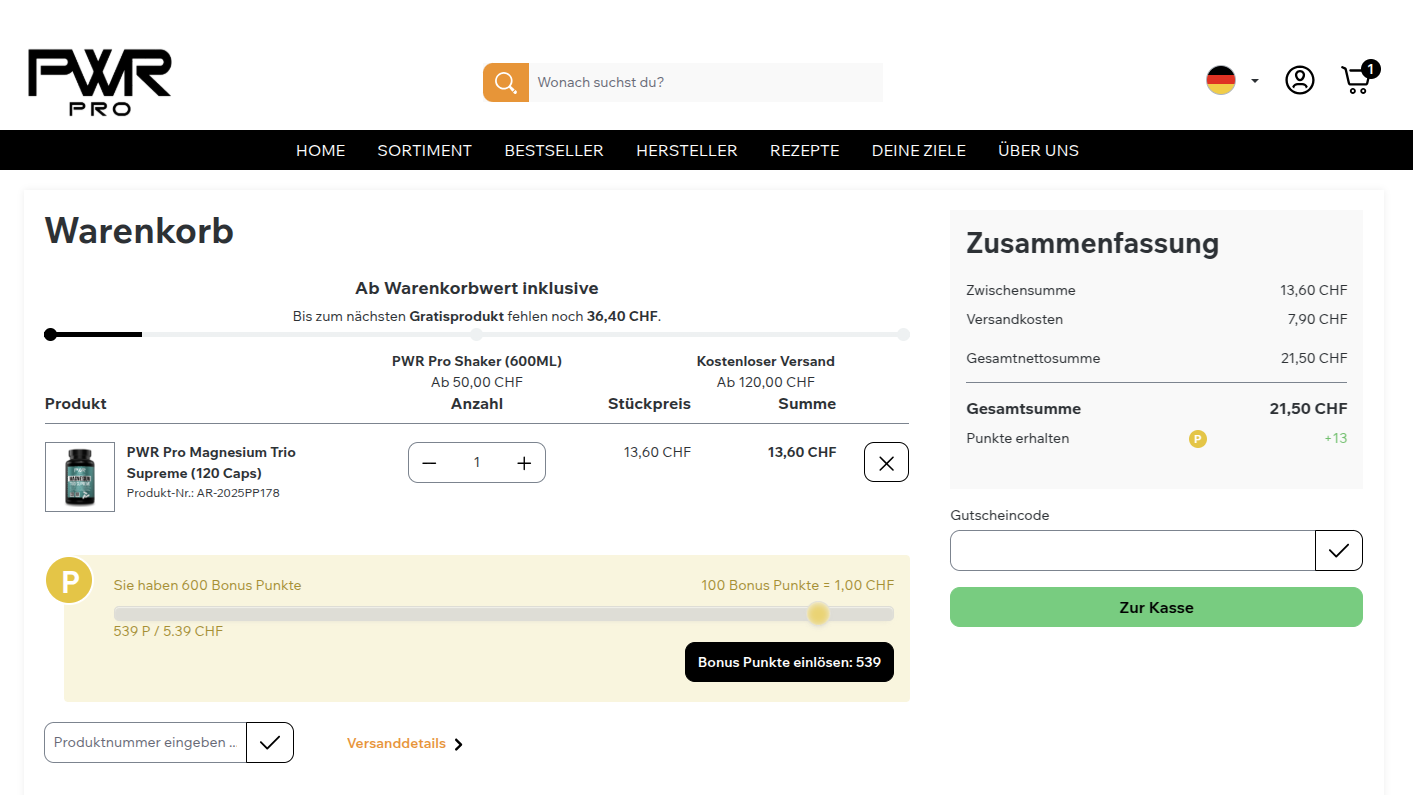Image resolution: width=1413 pixels, height=795 pixels.
Task: Click the Zusammenfassung heading
Action: coord(1093,243)
